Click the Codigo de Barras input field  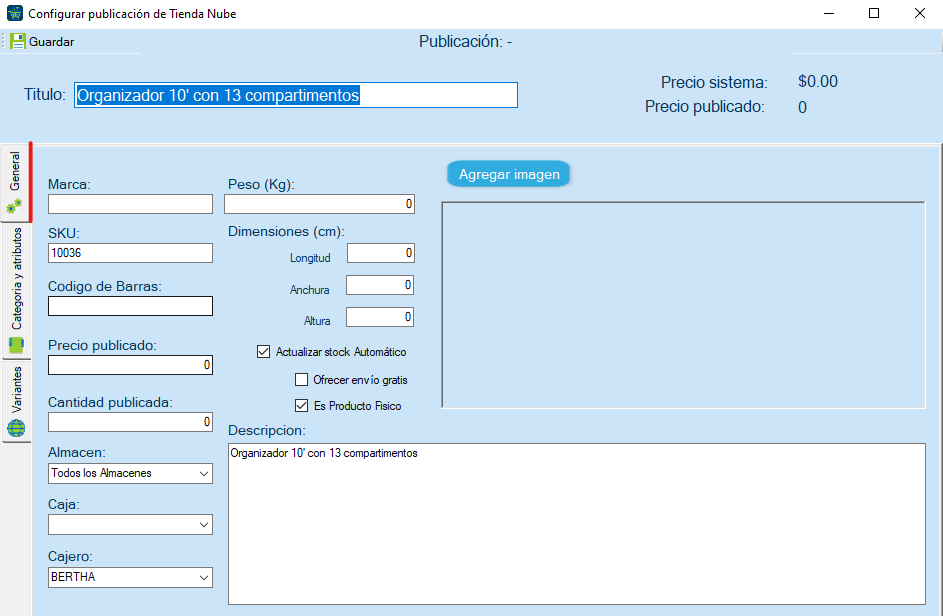[x=131, y=306]
